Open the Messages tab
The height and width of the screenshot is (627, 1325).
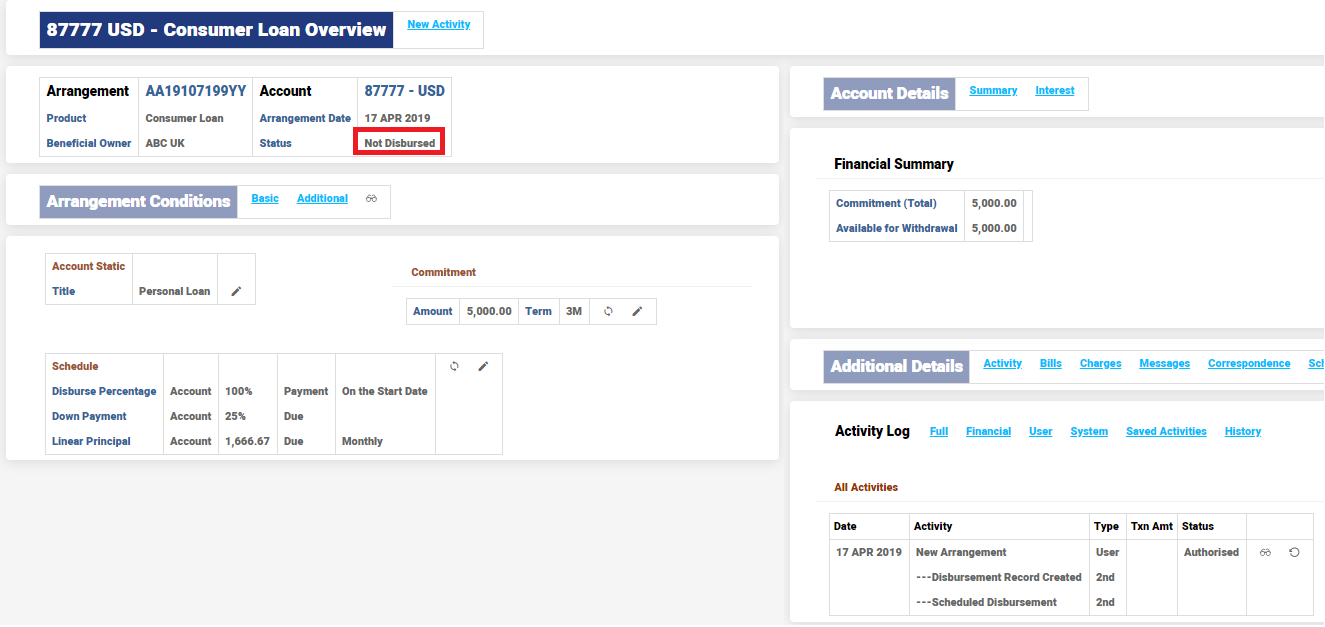[x=1164, y=363]
